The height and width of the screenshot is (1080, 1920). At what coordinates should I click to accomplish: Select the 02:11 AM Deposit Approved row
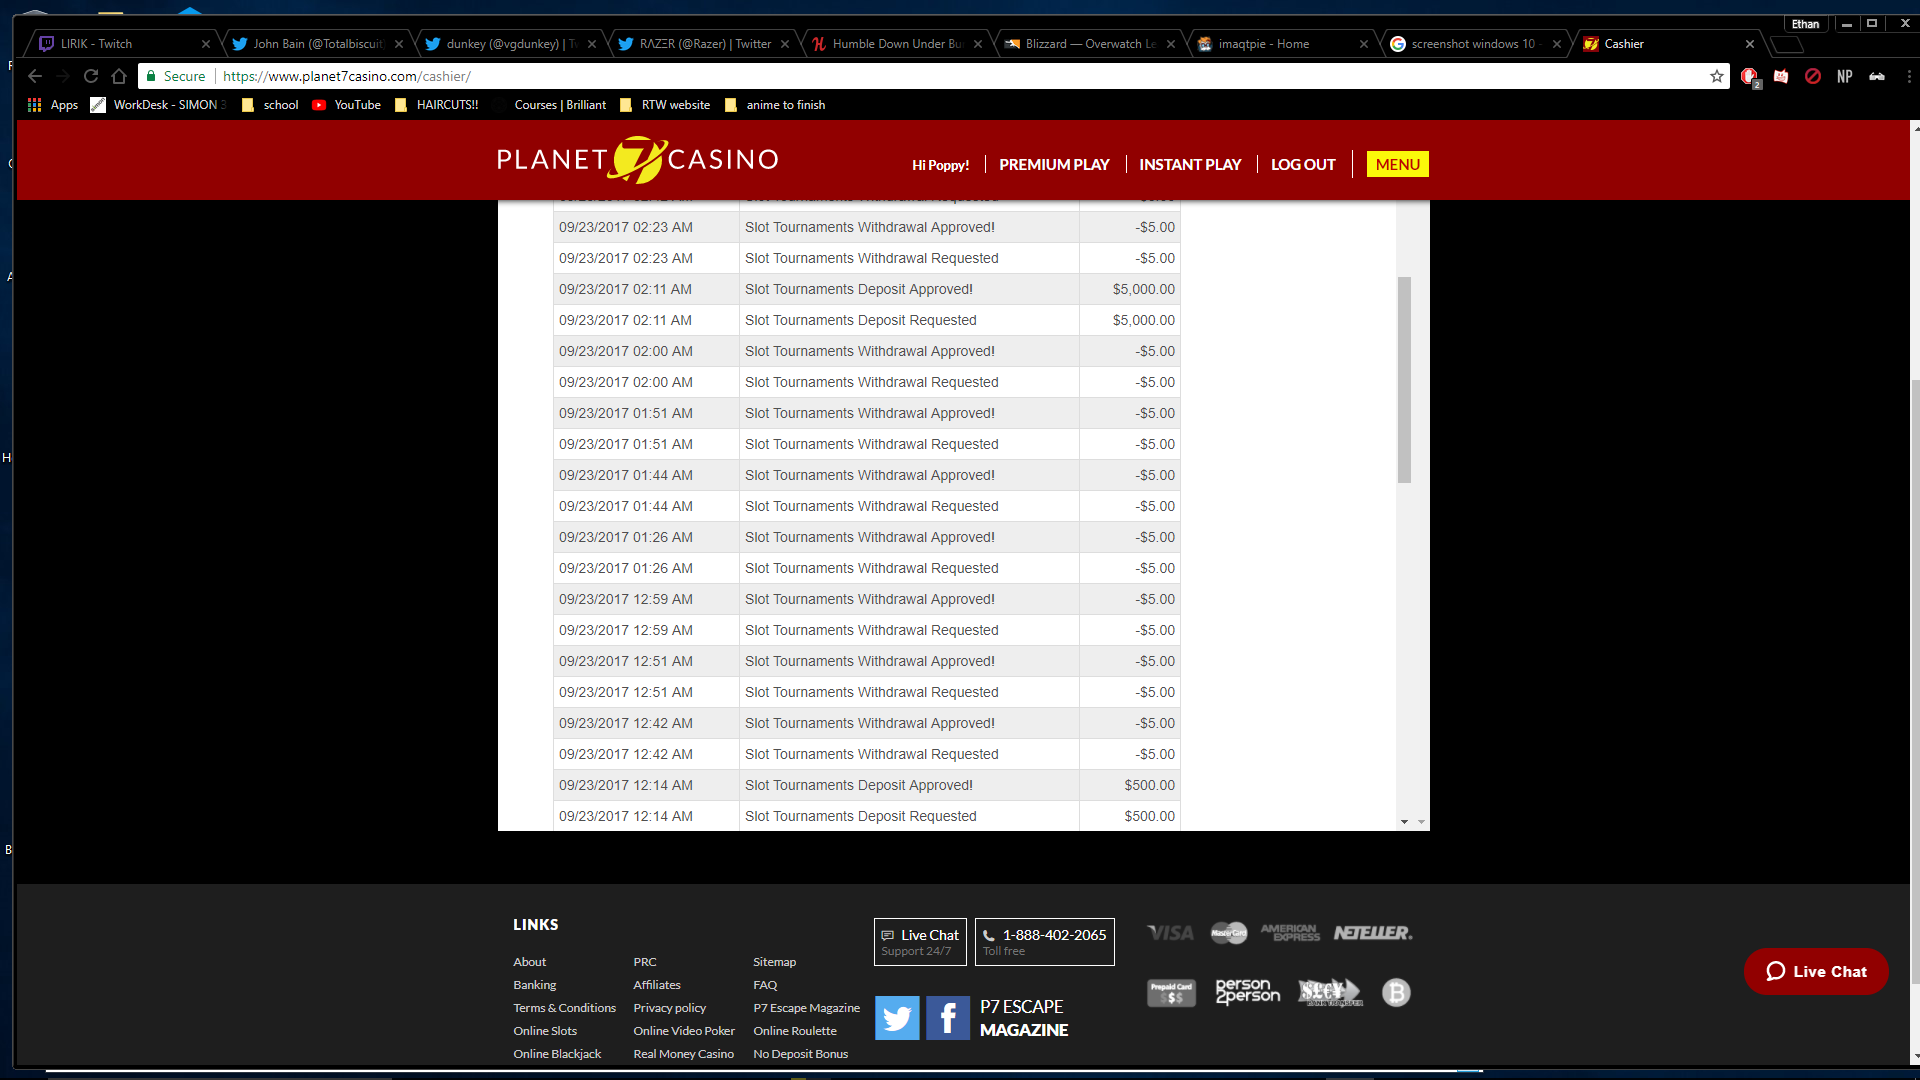pyautogui.click(x=867, y=289)
